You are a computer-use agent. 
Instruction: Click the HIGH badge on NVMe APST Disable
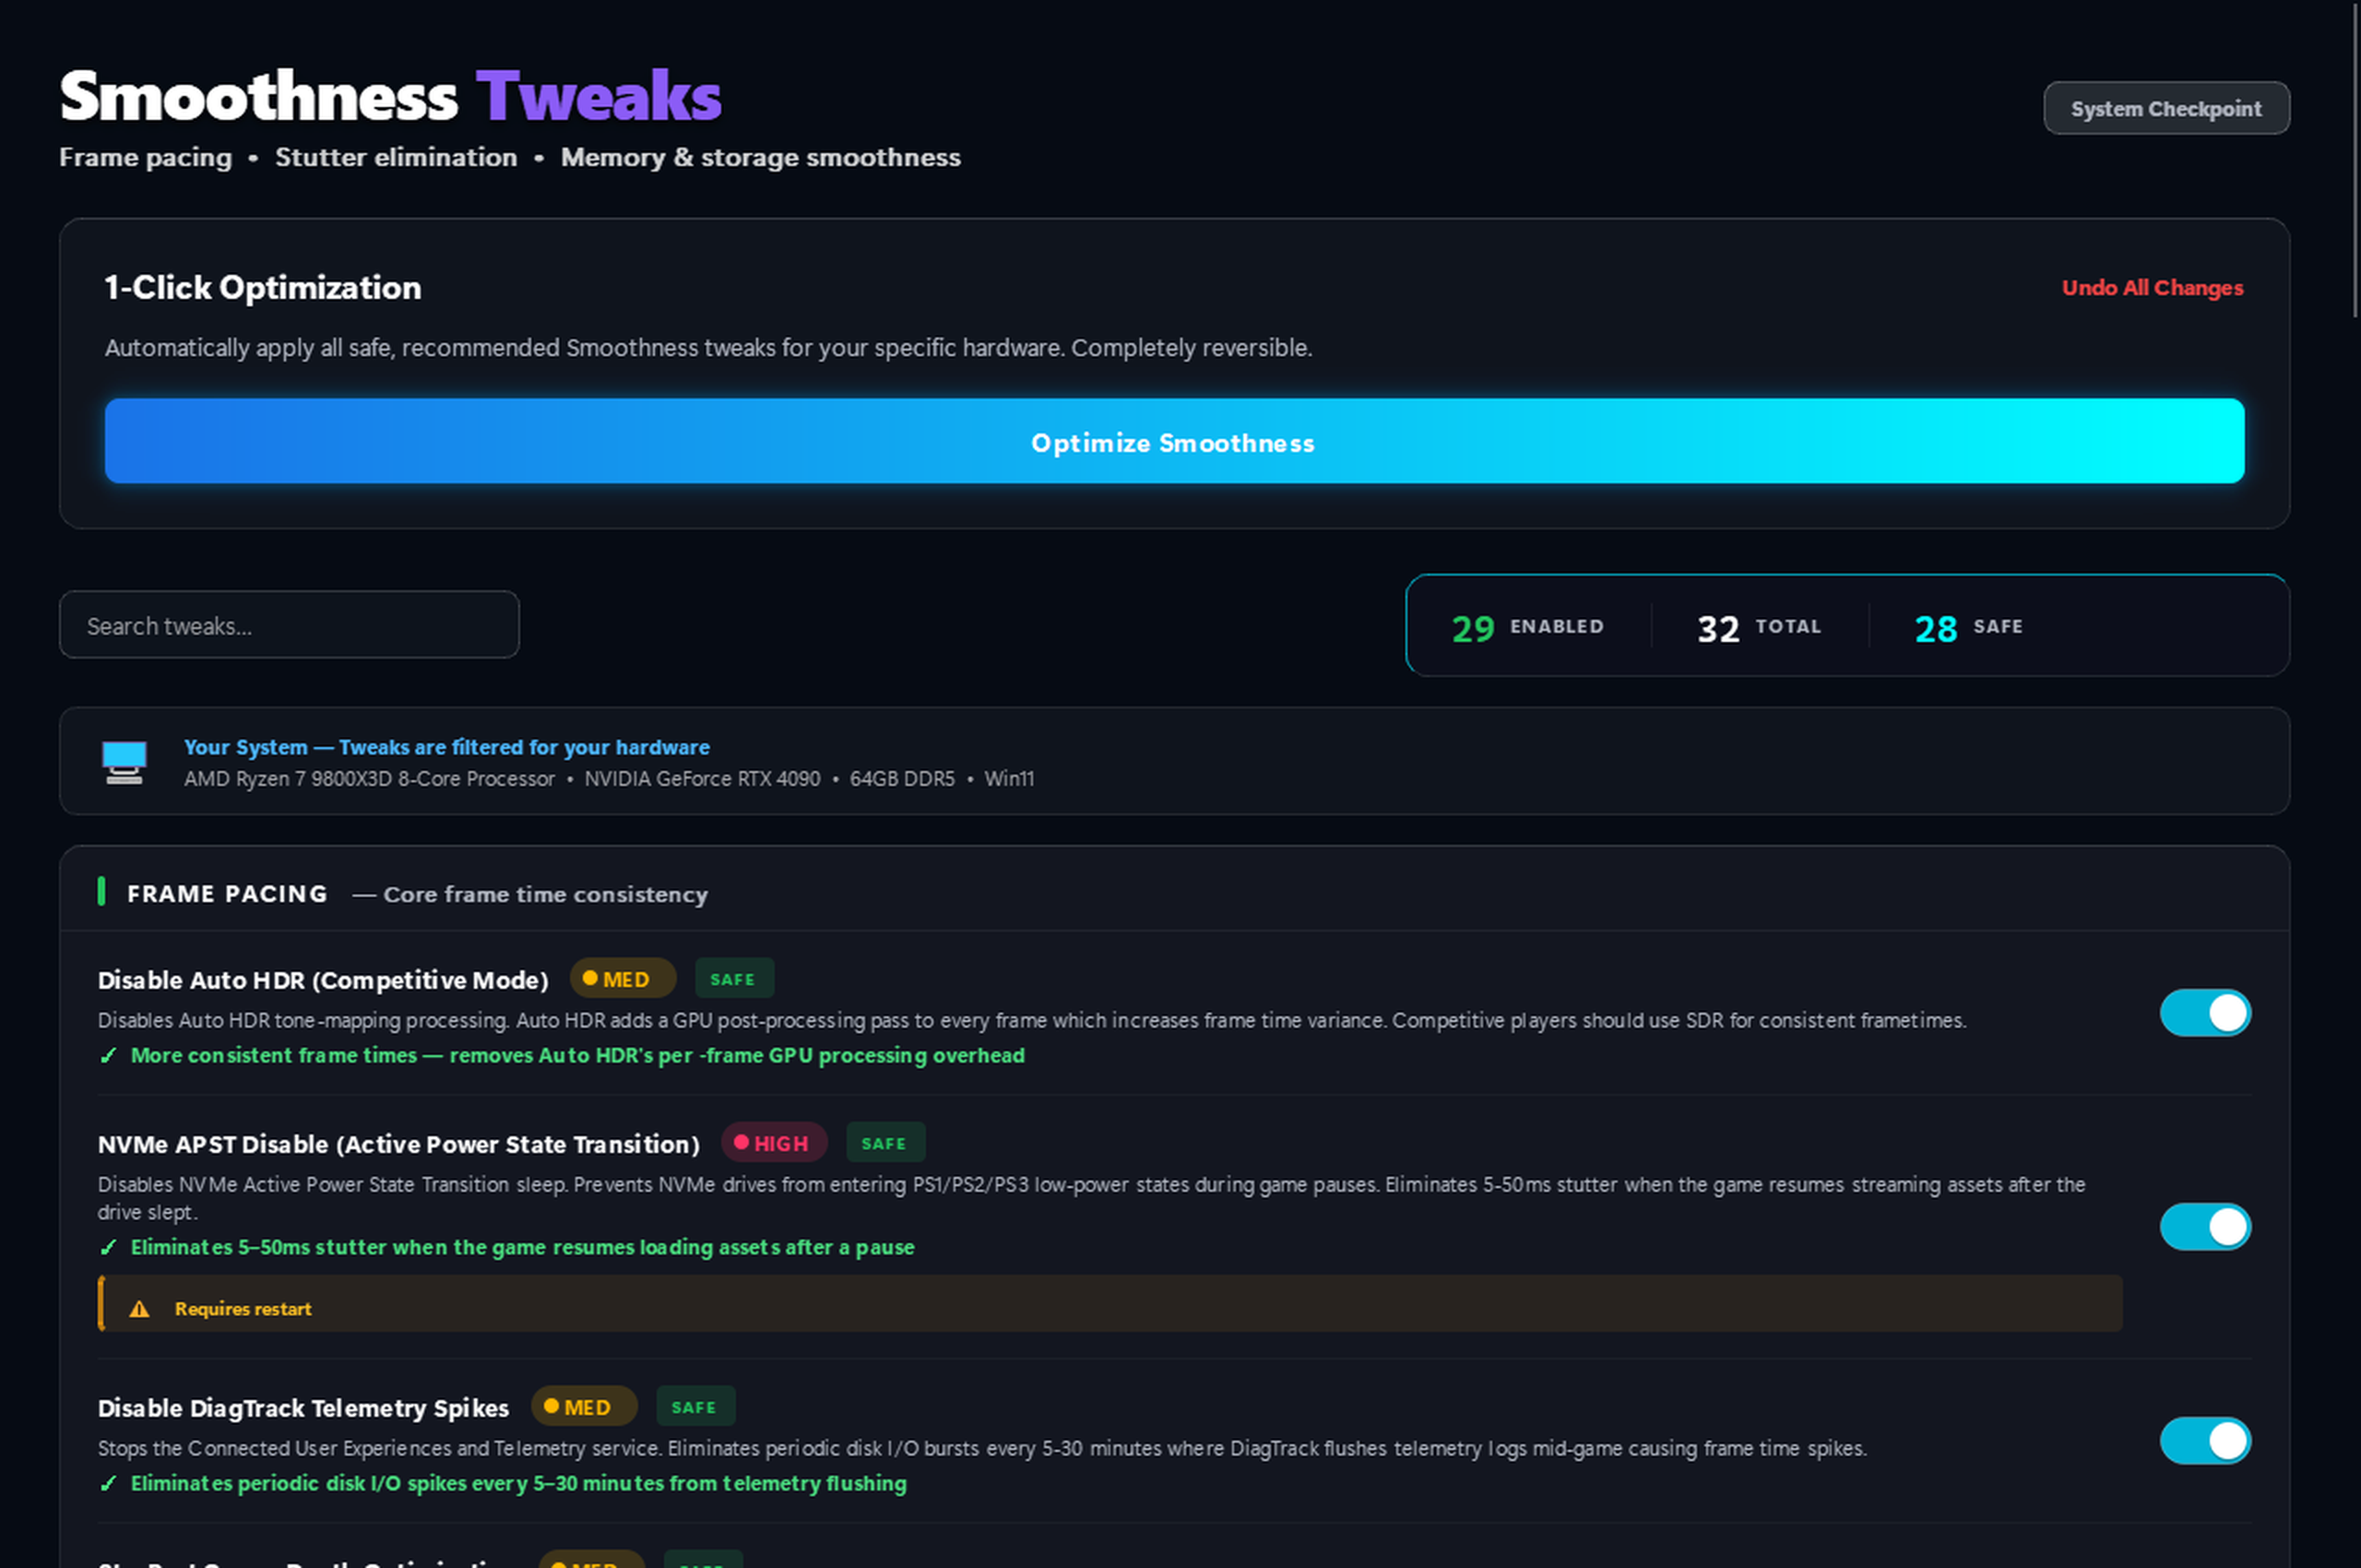(x=773, y=1142)
